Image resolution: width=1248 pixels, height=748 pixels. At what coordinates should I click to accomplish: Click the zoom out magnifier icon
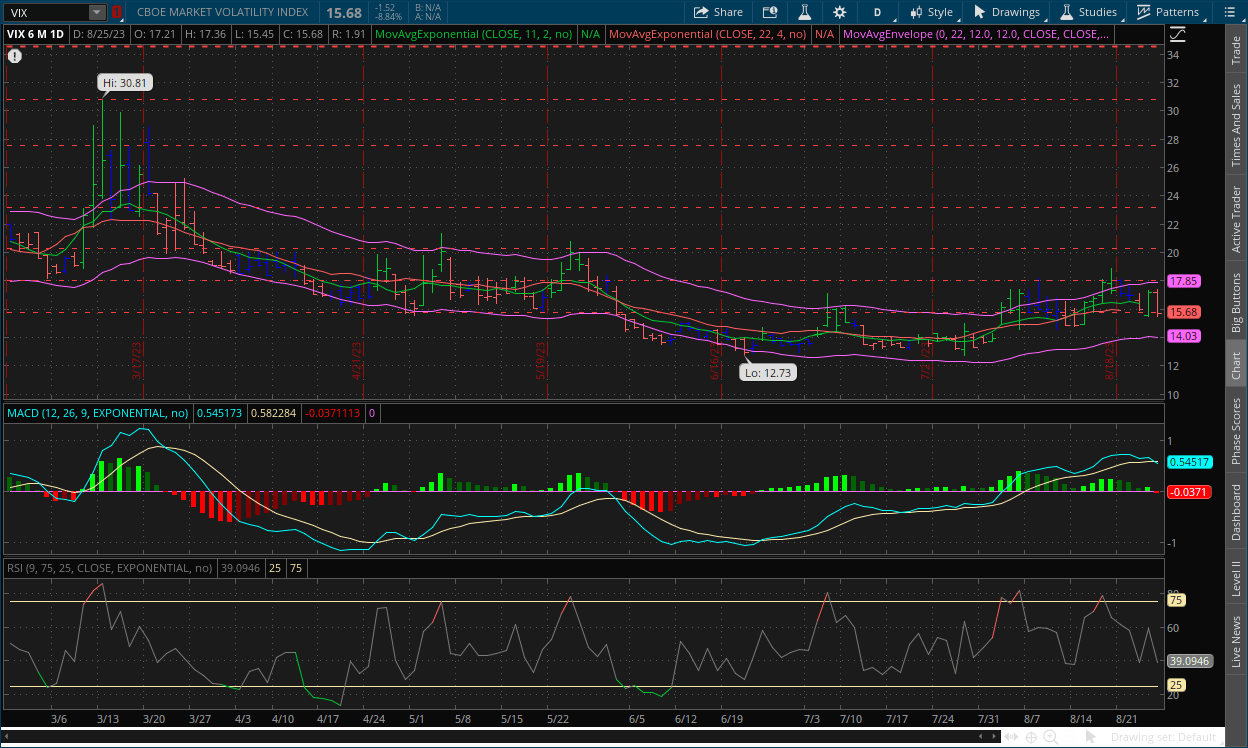[x=1071, y=738]
